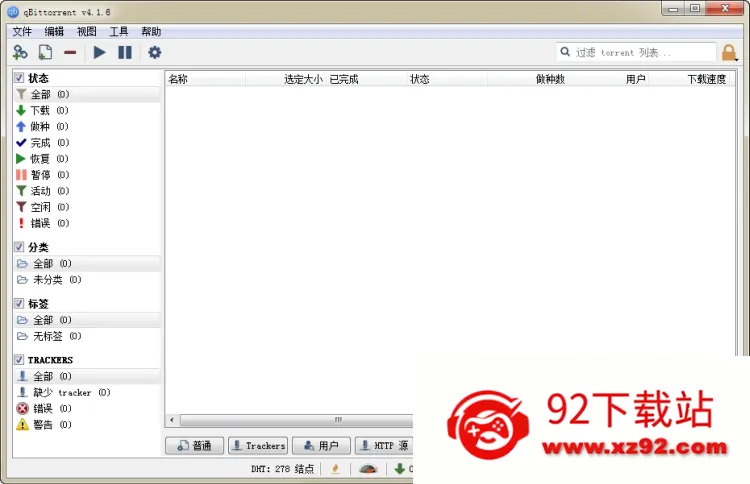Sort by the 用户 column header
Image resolution: width=750 pixels, height=484 pixels.
click(608, 79)
